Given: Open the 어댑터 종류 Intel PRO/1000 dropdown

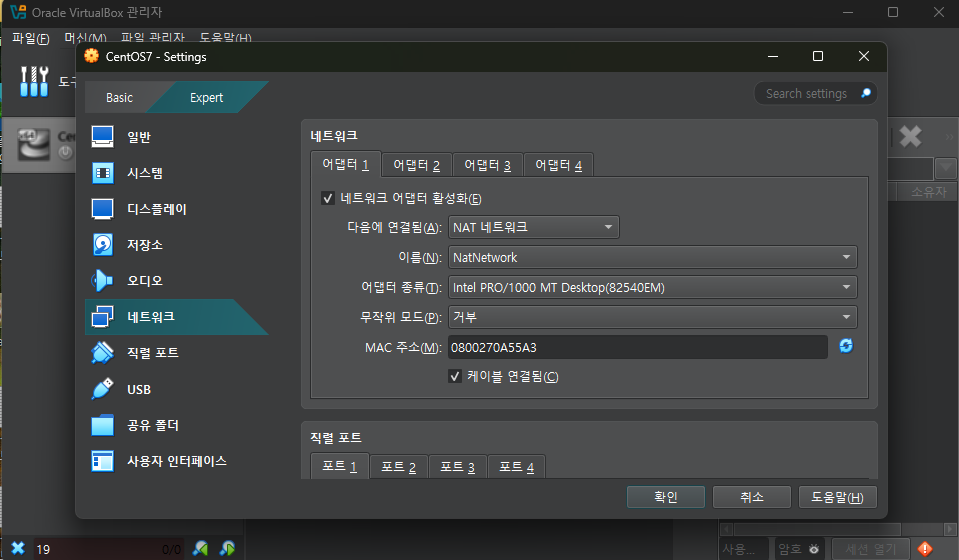Looking at the screenshot, I should [x=653, y=287].
